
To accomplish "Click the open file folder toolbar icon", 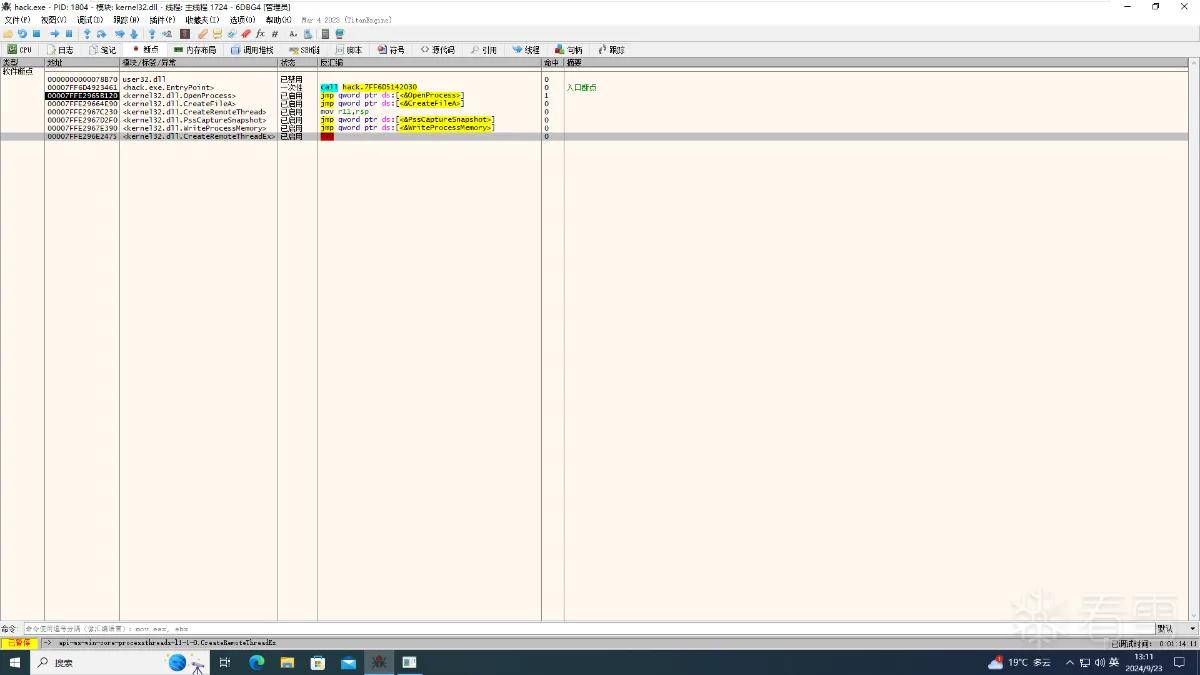I will pyautogui.click(x=8, y=33).
